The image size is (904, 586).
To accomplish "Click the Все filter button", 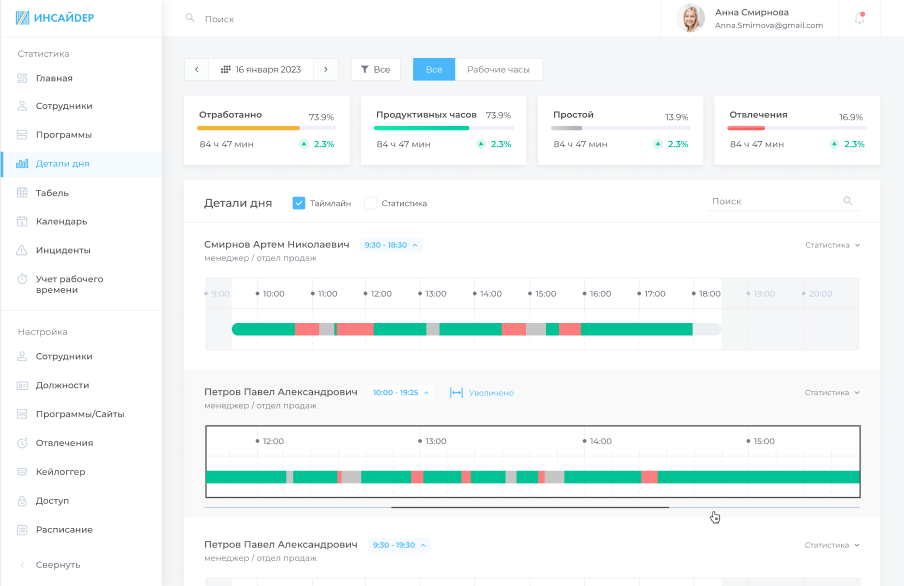I will [376, 69].
